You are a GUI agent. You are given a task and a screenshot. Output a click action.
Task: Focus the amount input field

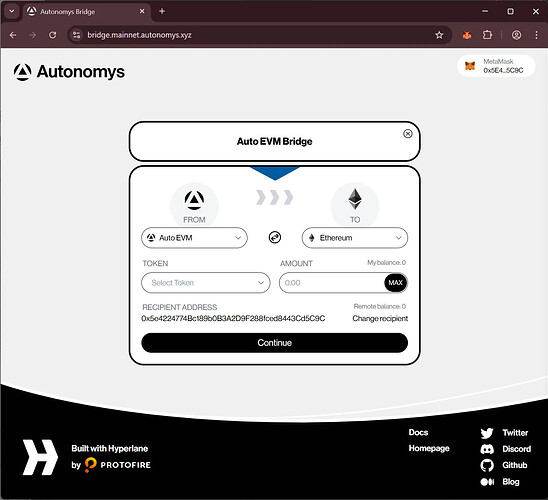(x=332, y=283)
